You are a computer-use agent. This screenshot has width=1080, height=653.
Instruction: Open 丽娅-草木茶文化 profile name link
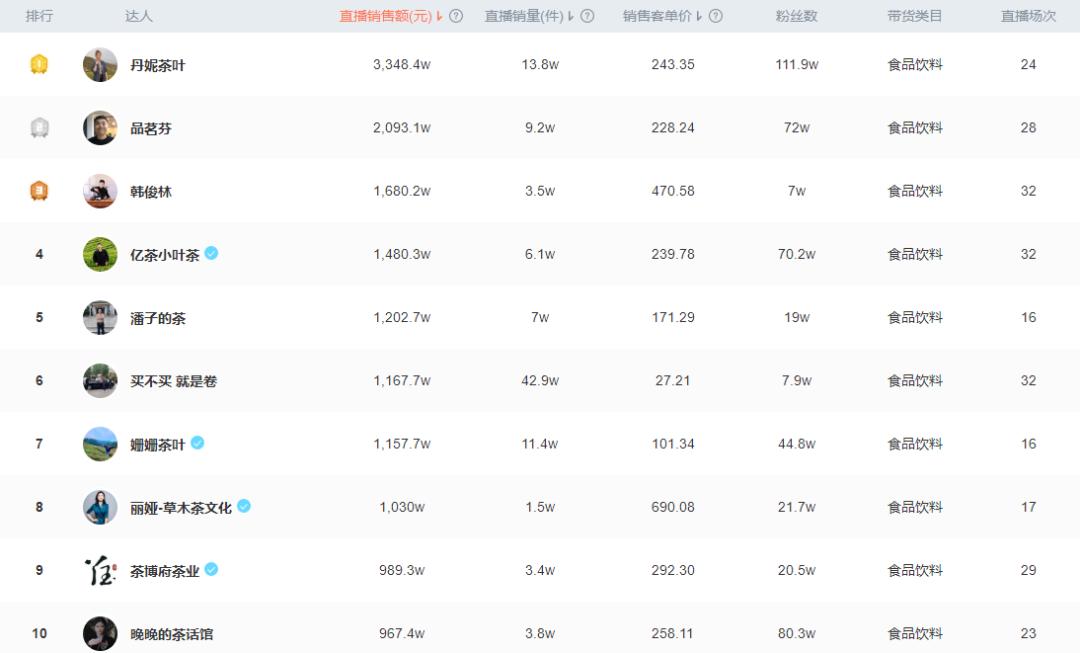(x=181, y=508)
